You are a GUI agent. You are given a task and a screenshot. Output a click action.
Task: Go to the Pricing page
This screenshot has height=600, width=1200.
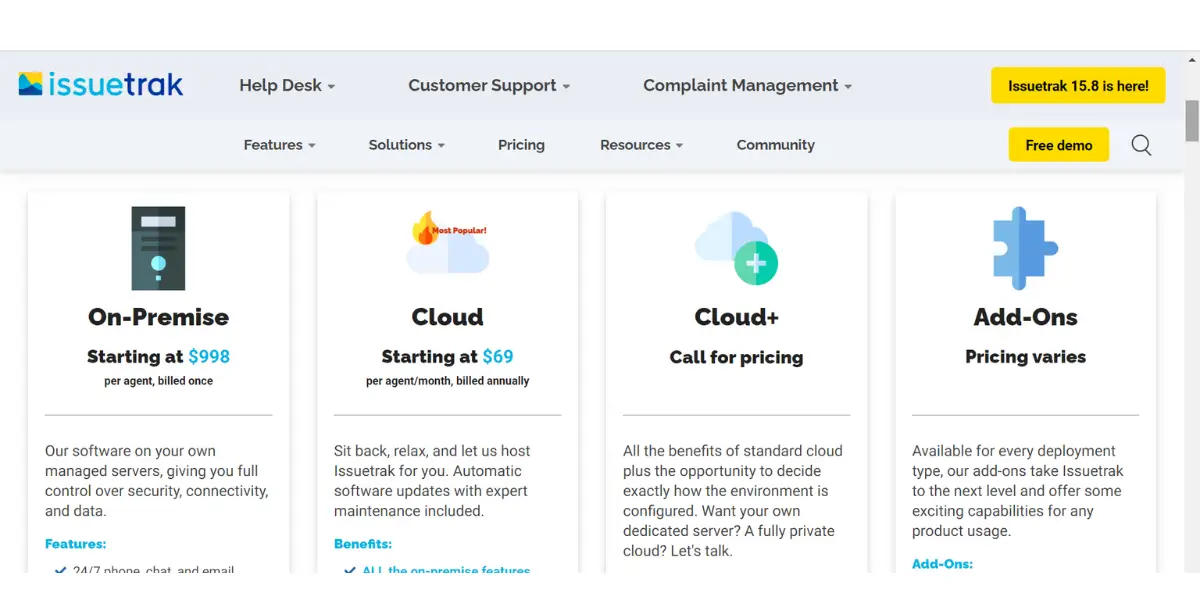click(x=521, y=145)
